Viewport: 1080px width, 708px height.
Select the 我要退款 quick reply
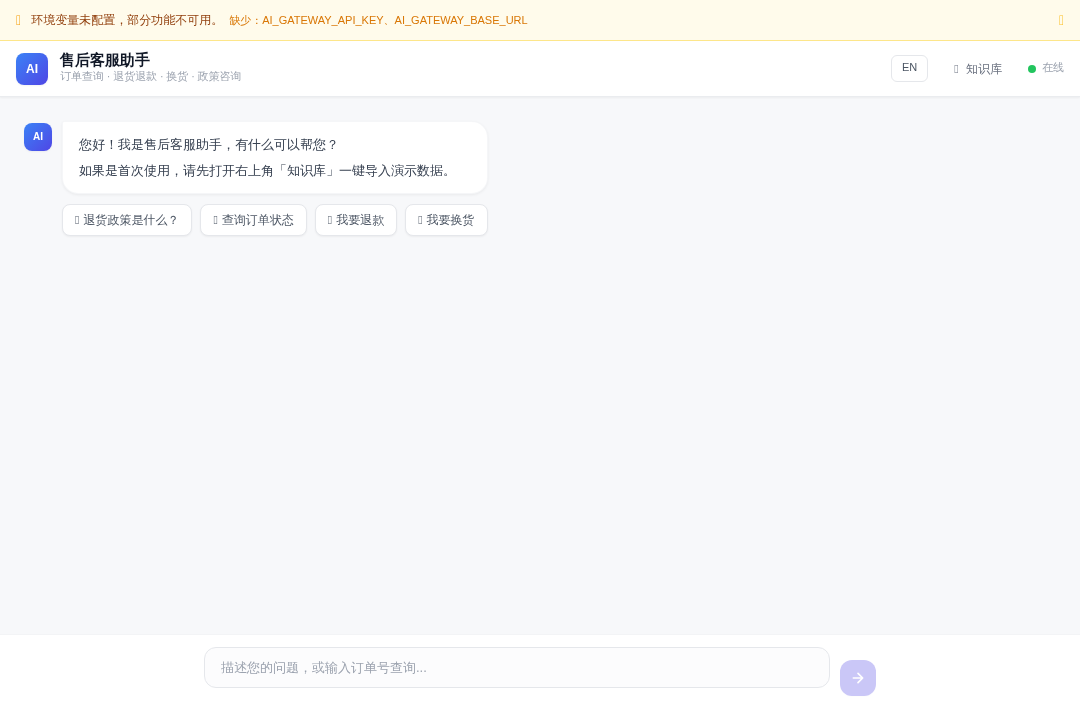coord(356,220)
